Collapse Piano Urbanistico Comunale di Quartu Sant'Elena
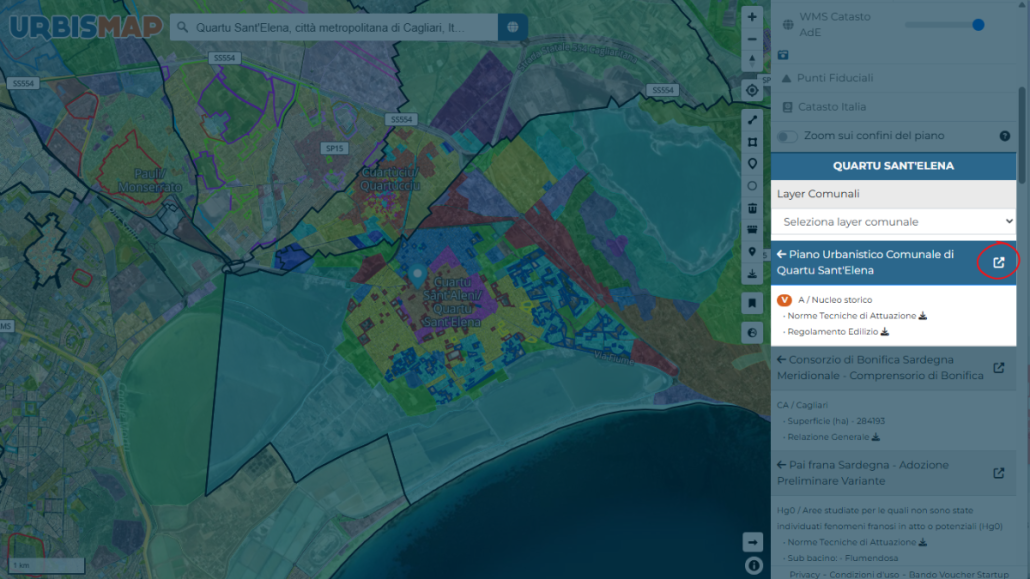Screen dimensions: 1030x579 tap(781, 254)
